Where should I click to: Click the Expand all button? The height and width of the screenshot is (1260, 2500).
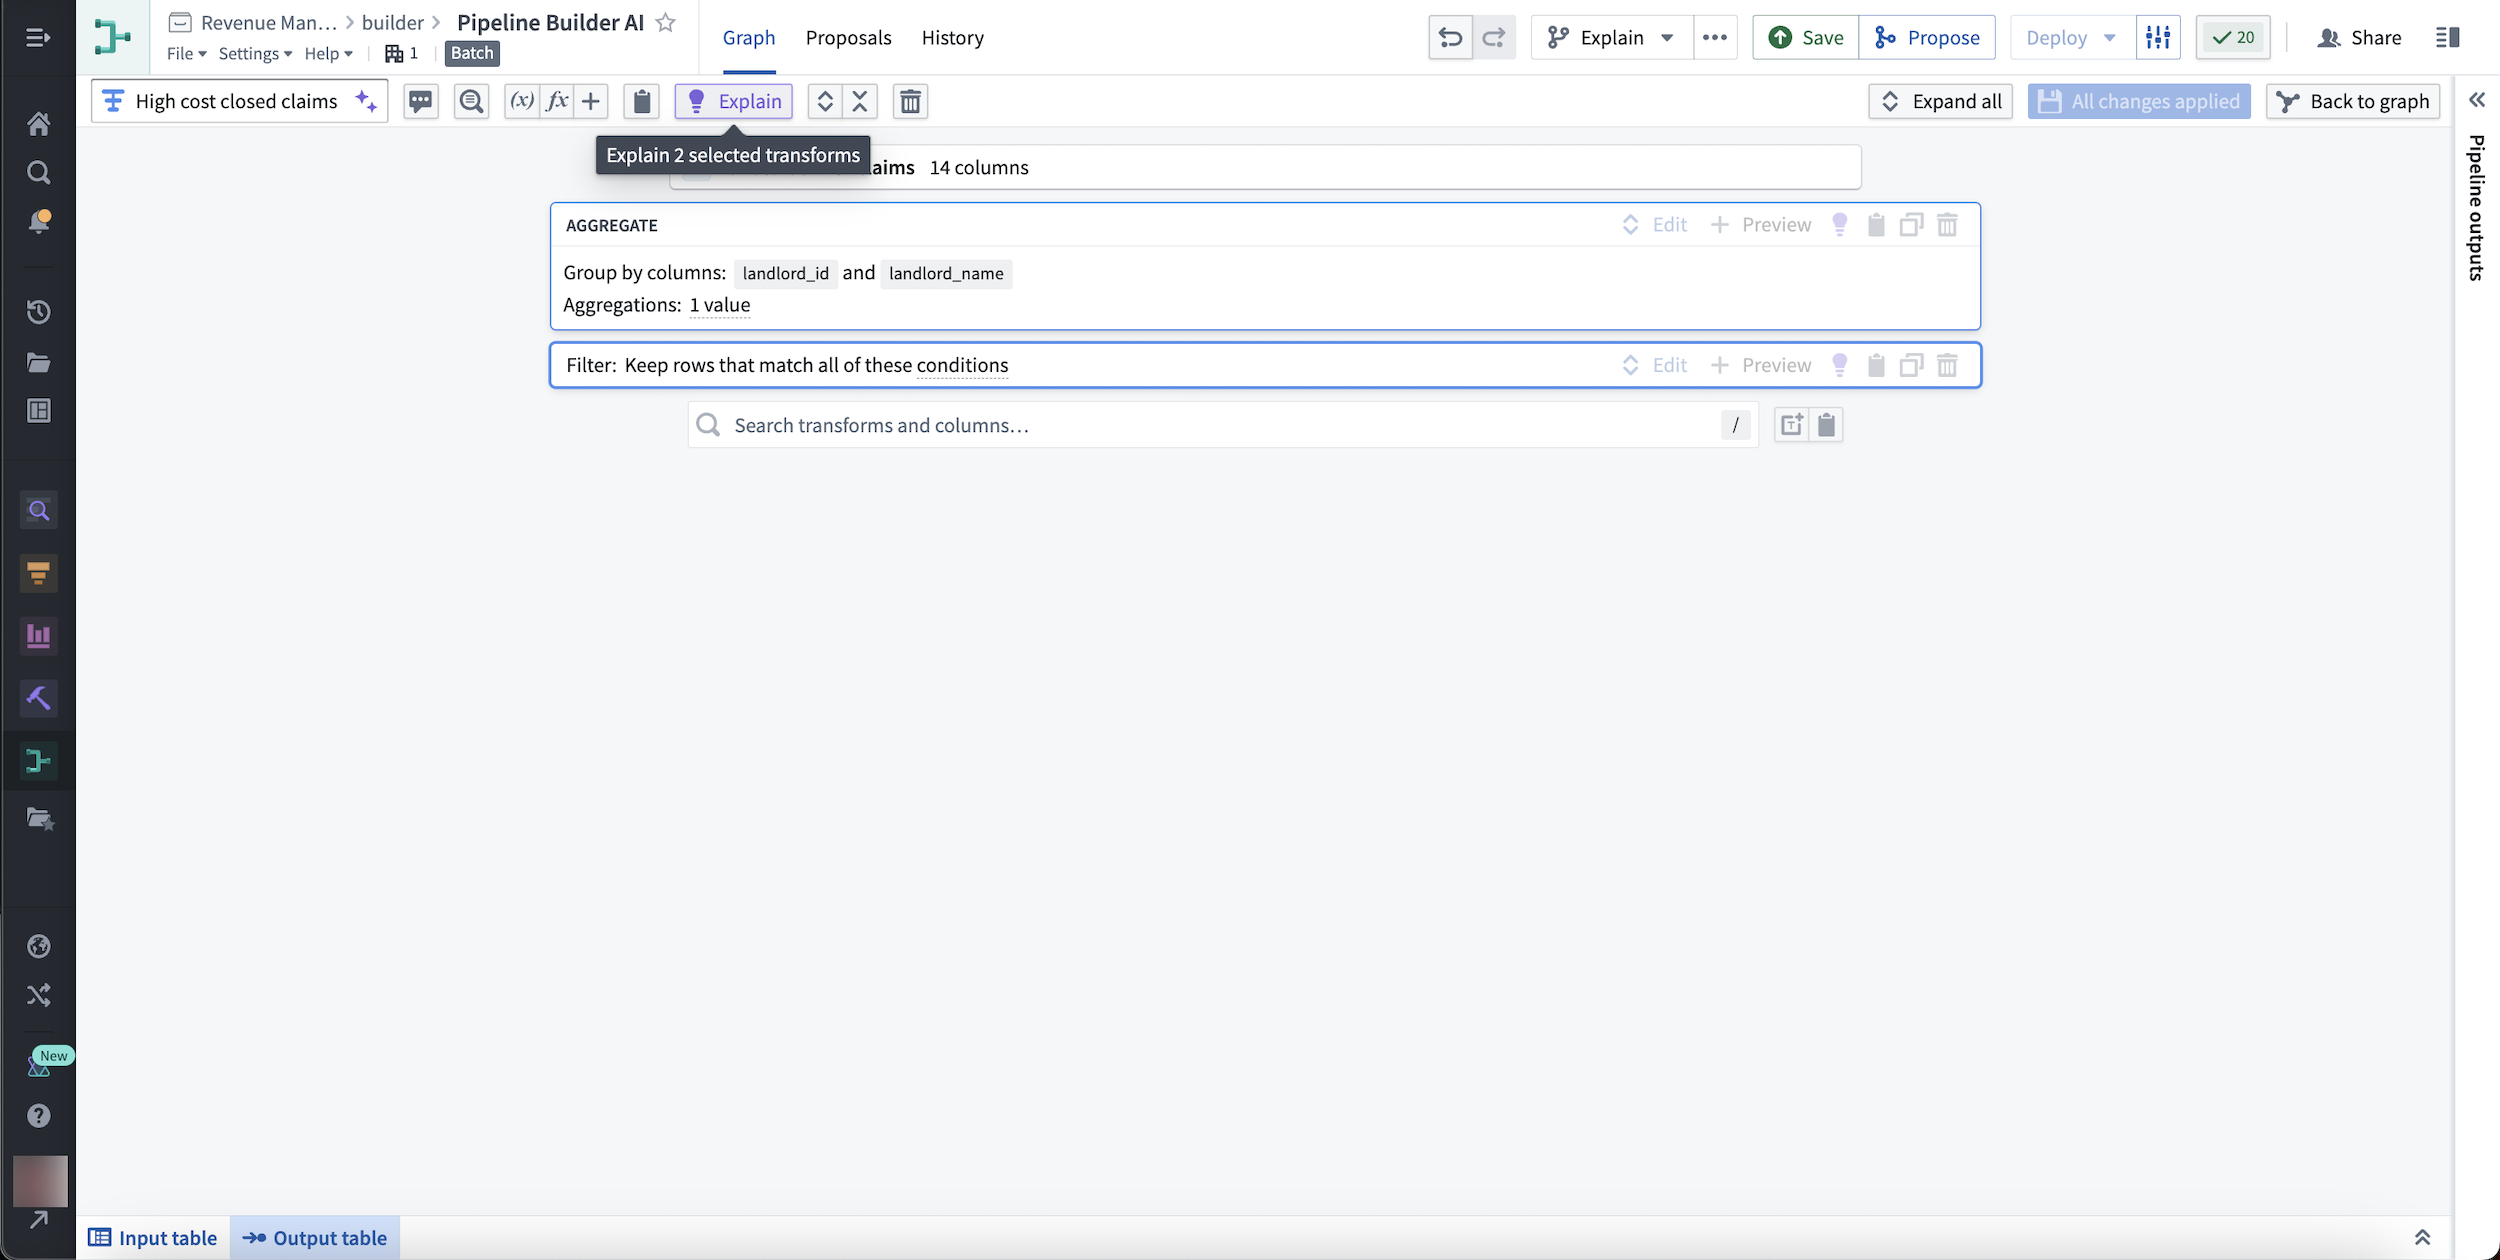click(x=1940, y=101)
